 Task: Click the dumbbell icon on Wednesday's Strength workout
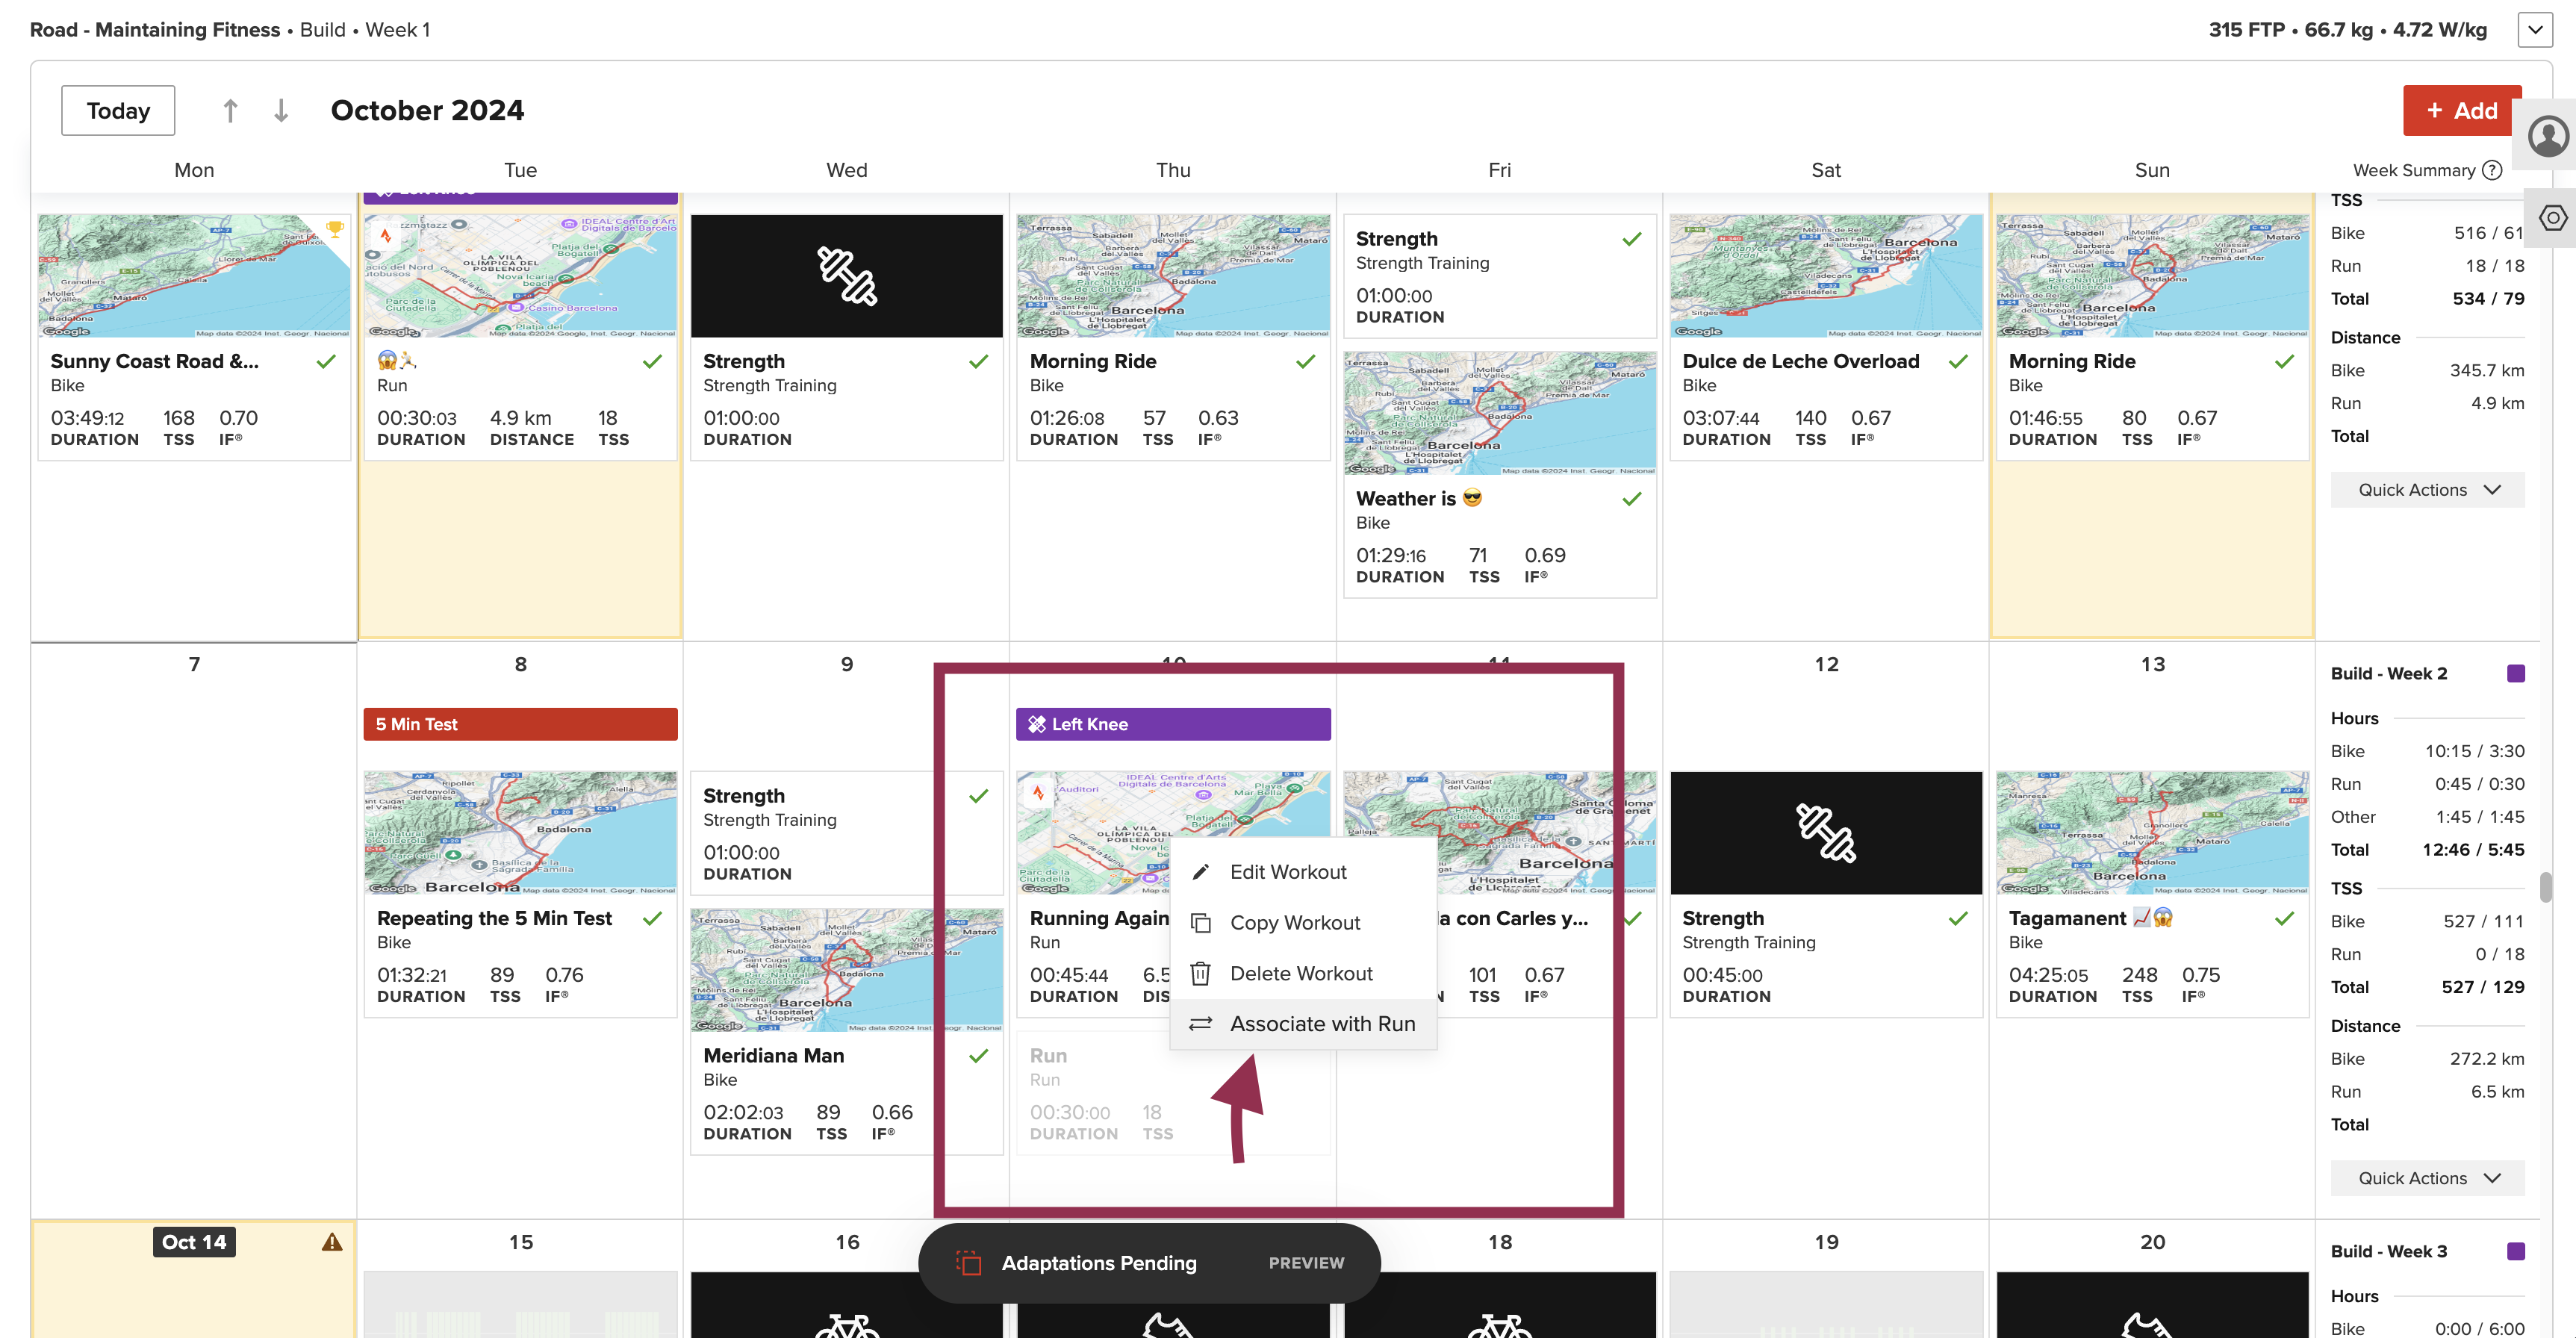click(x=846, y=276)
